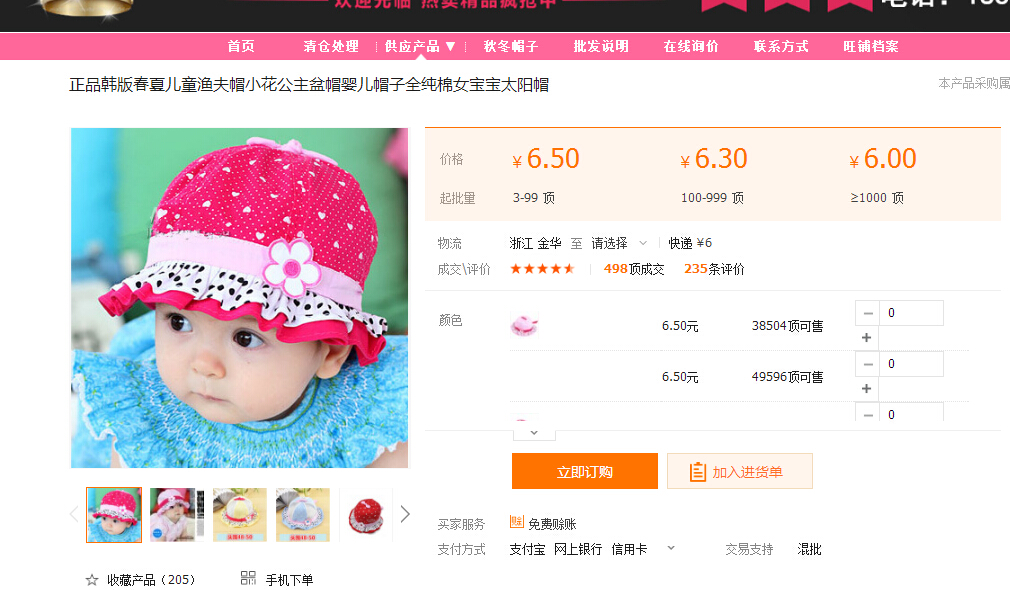Click the five-star rating icons
The height and width of the screenshot is (590, 1010).
pyautogui.click(x=542, y=269)
